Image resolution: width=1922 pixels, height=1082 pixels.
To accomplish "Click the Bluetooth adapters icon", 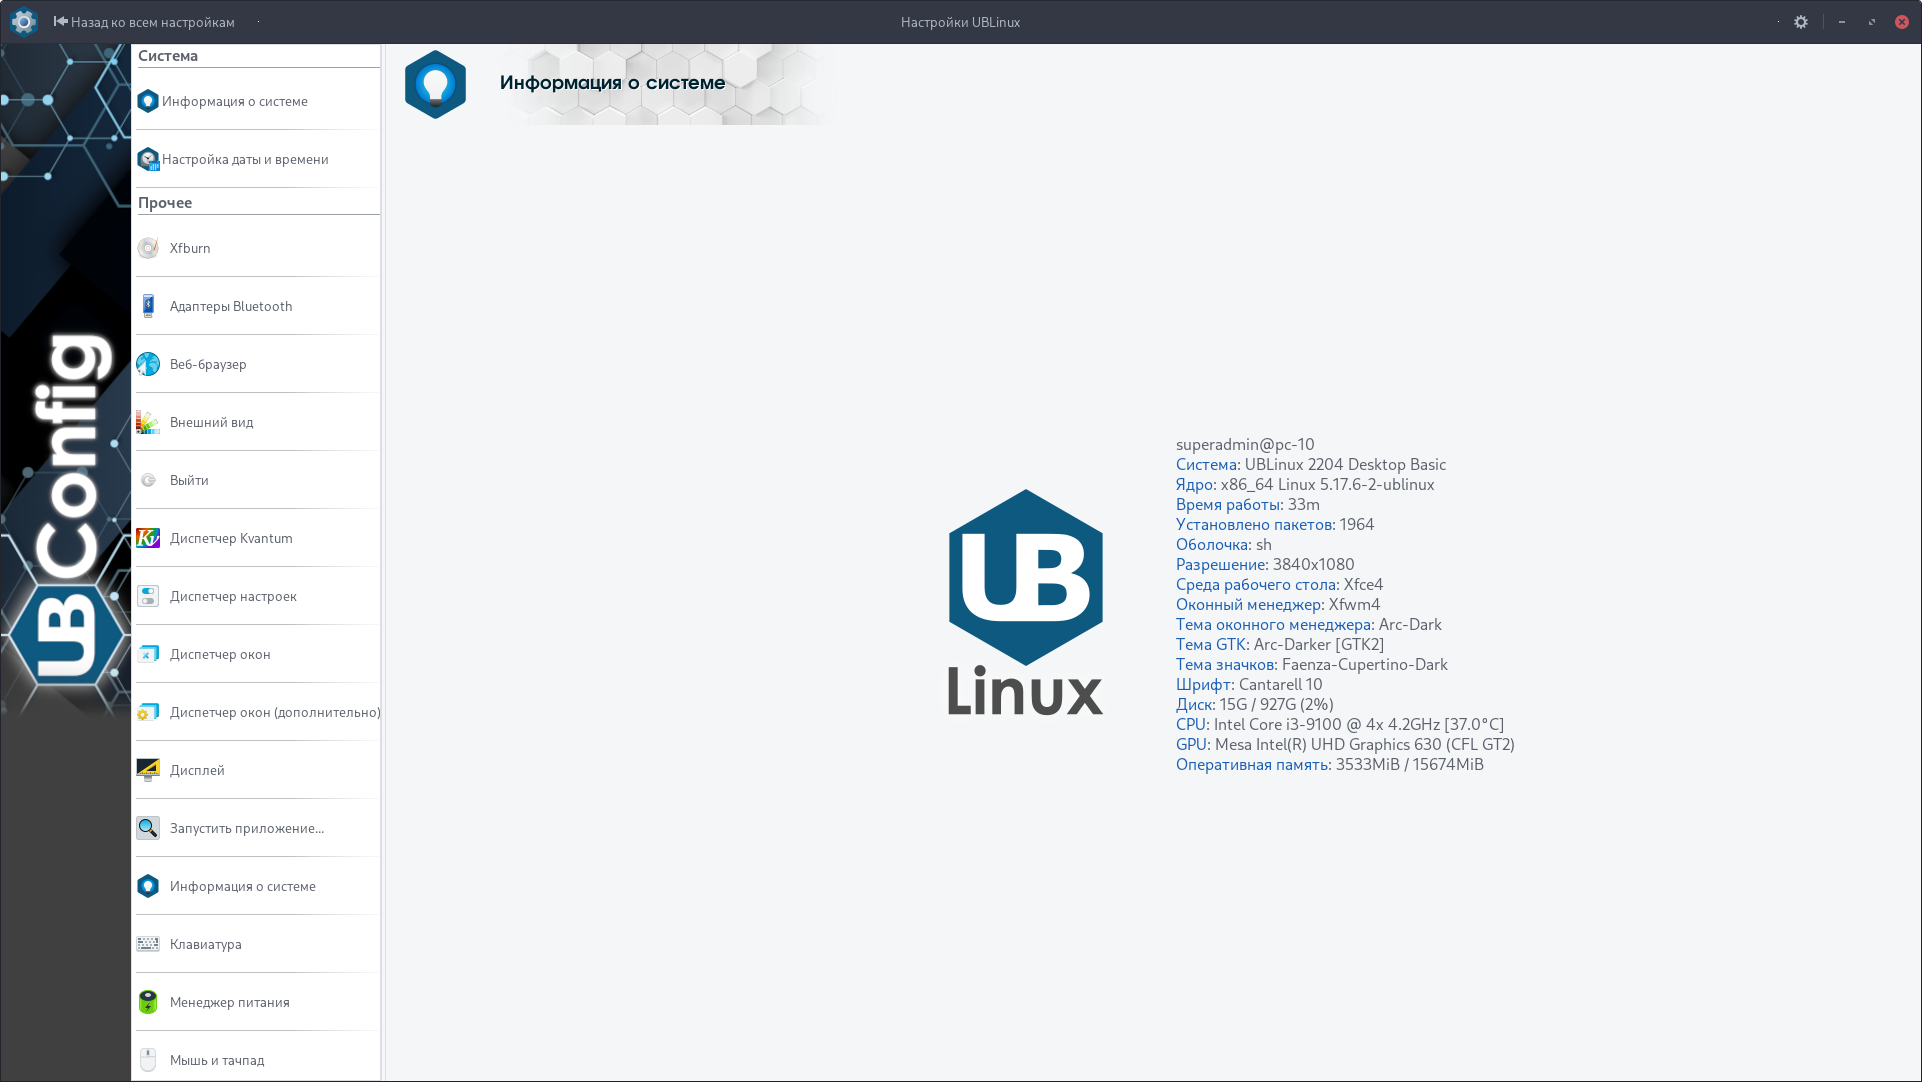I will tap(148, 306).
